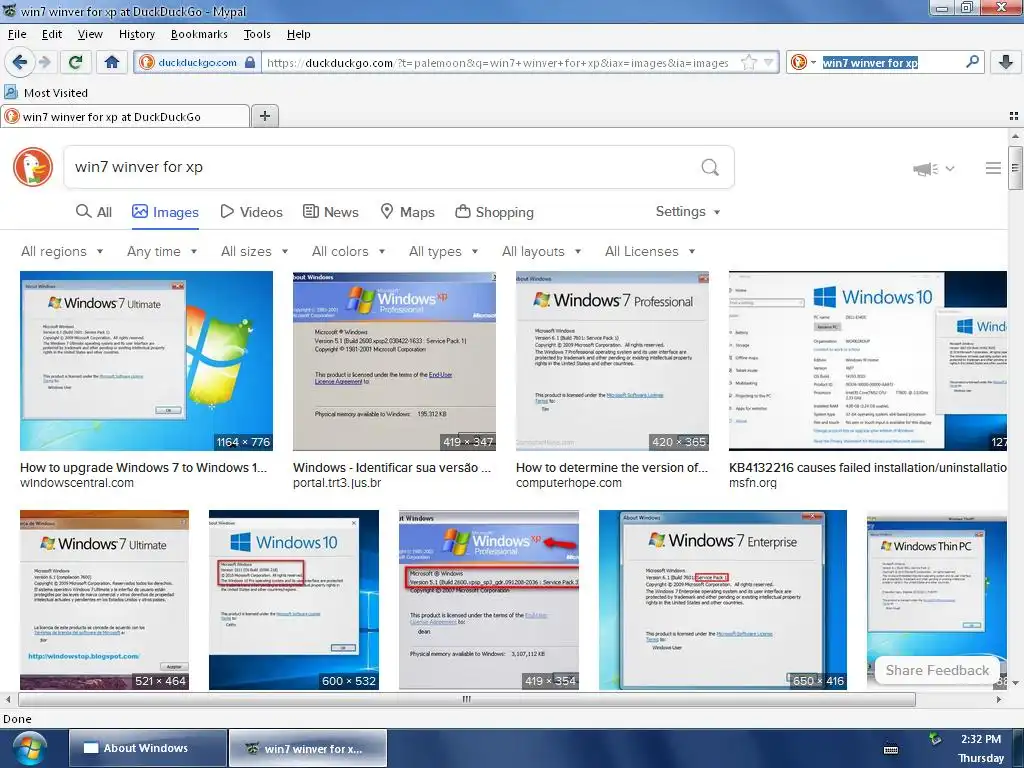Viewport: 1024px width, 768px height.
Task: Open the Help menu
Action: point(298,34)
